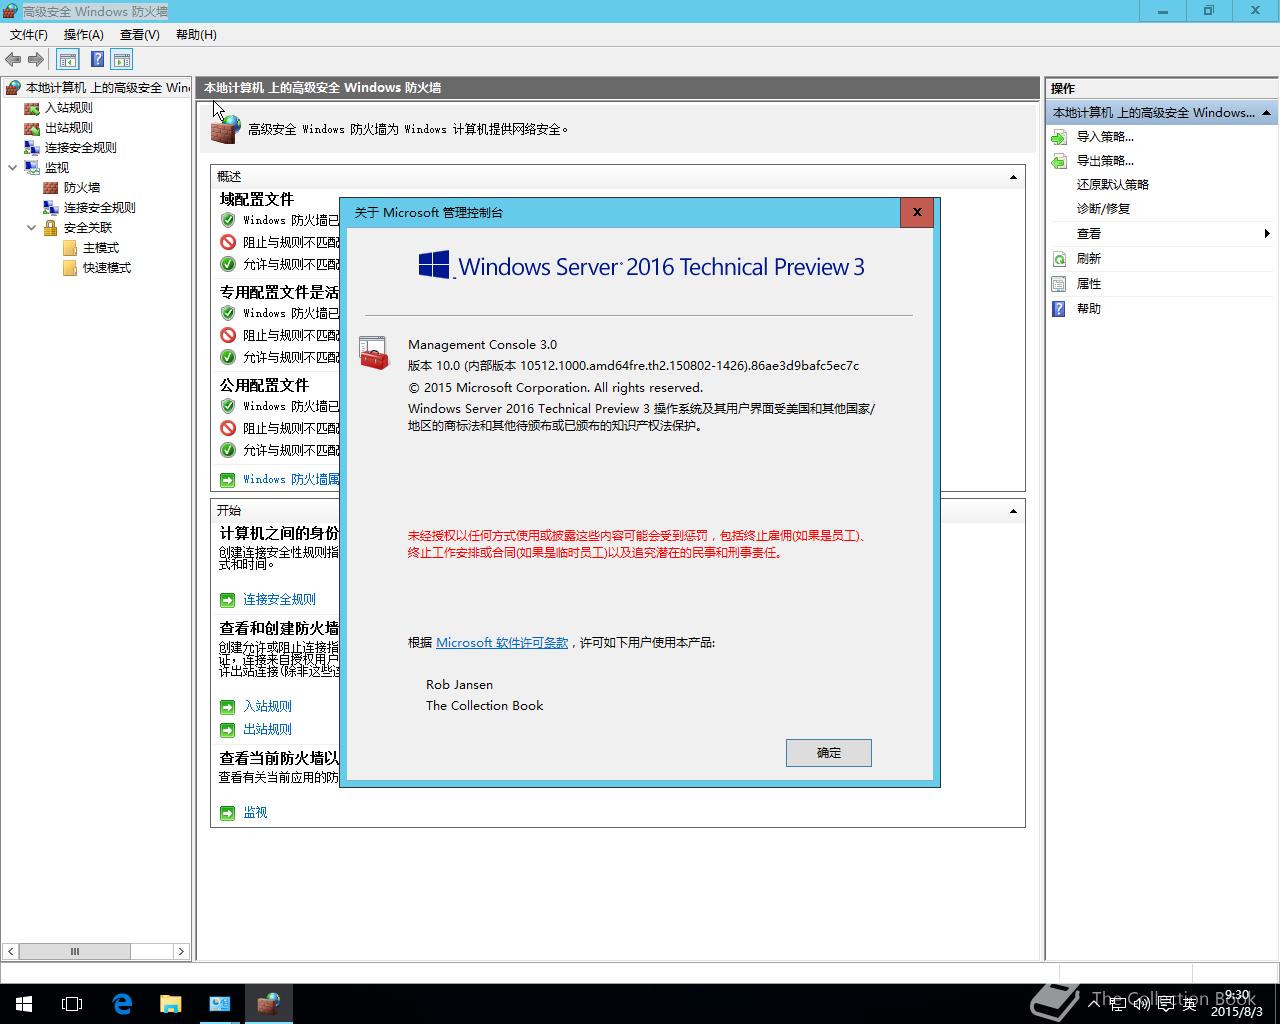Click the 确定 button in the dialog
1280x1024 pixels.
click(828, 753)
